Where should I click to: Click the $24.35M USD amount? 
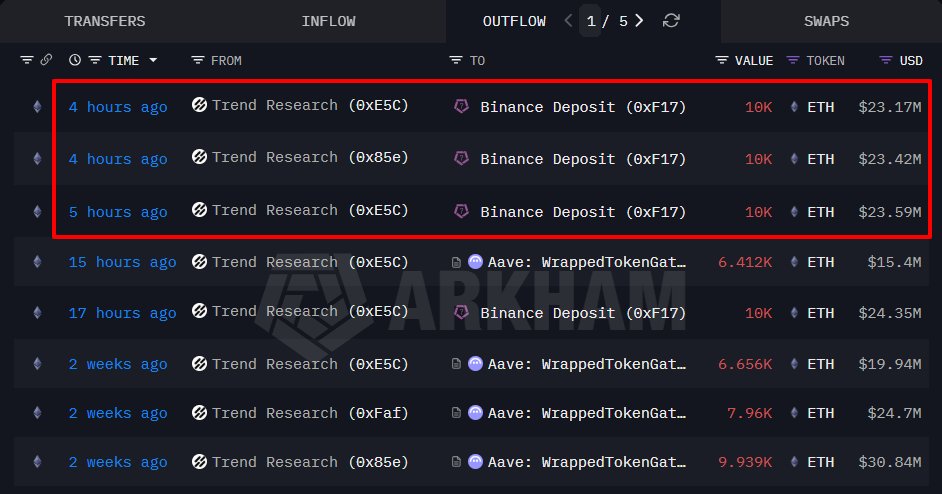tap(890, 313)
